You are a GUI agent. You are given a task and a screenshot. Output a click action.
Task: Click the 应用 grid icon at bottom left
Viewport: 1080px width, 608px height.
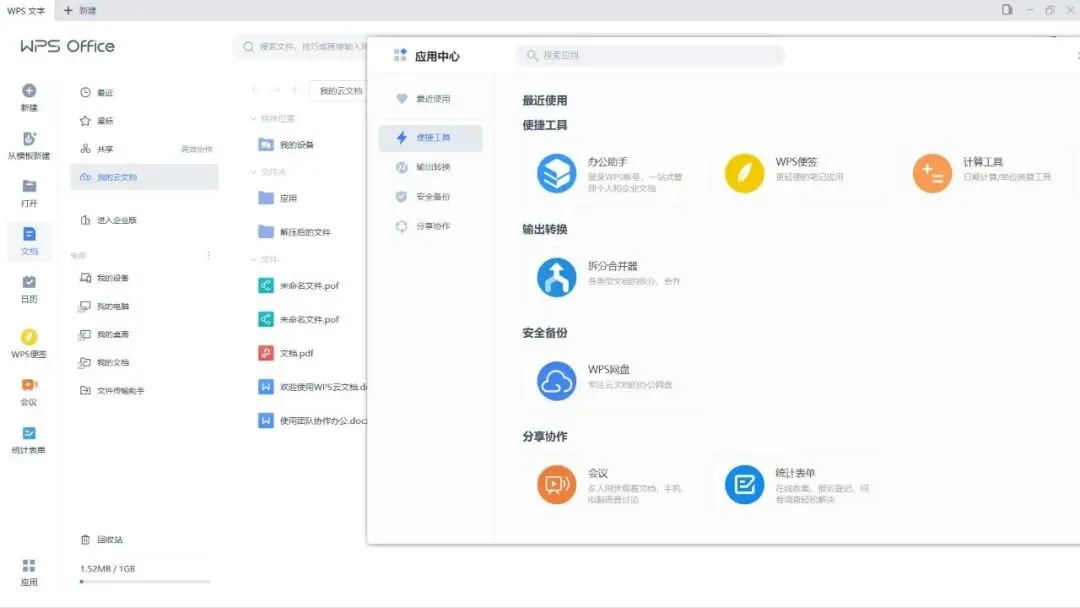[29, 565]
